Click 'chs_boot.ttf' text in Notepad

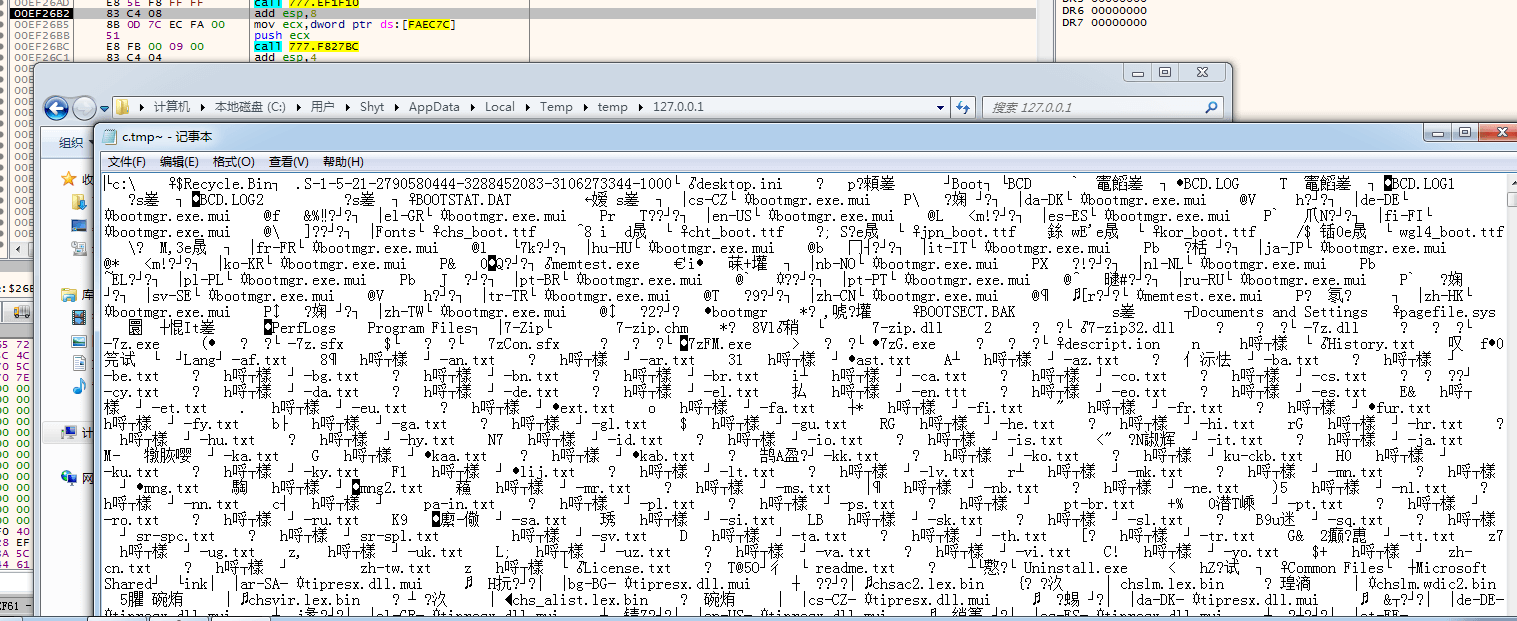(x=486, y=232)
